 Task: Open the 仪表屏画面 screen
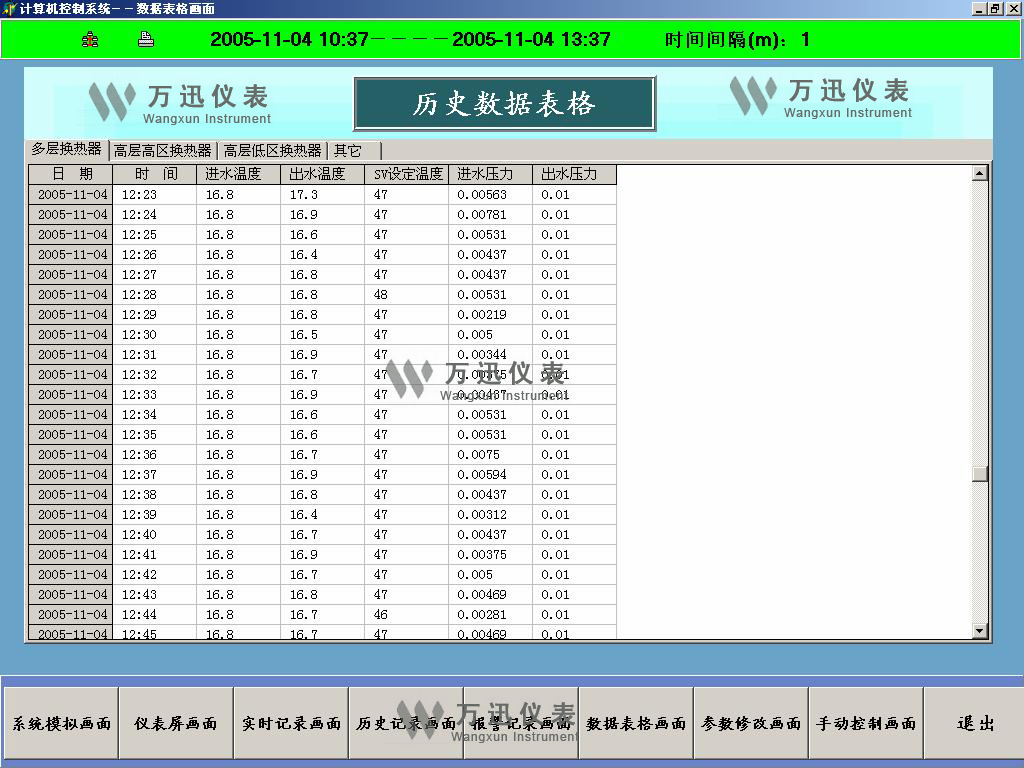click(x=175, y=722)
